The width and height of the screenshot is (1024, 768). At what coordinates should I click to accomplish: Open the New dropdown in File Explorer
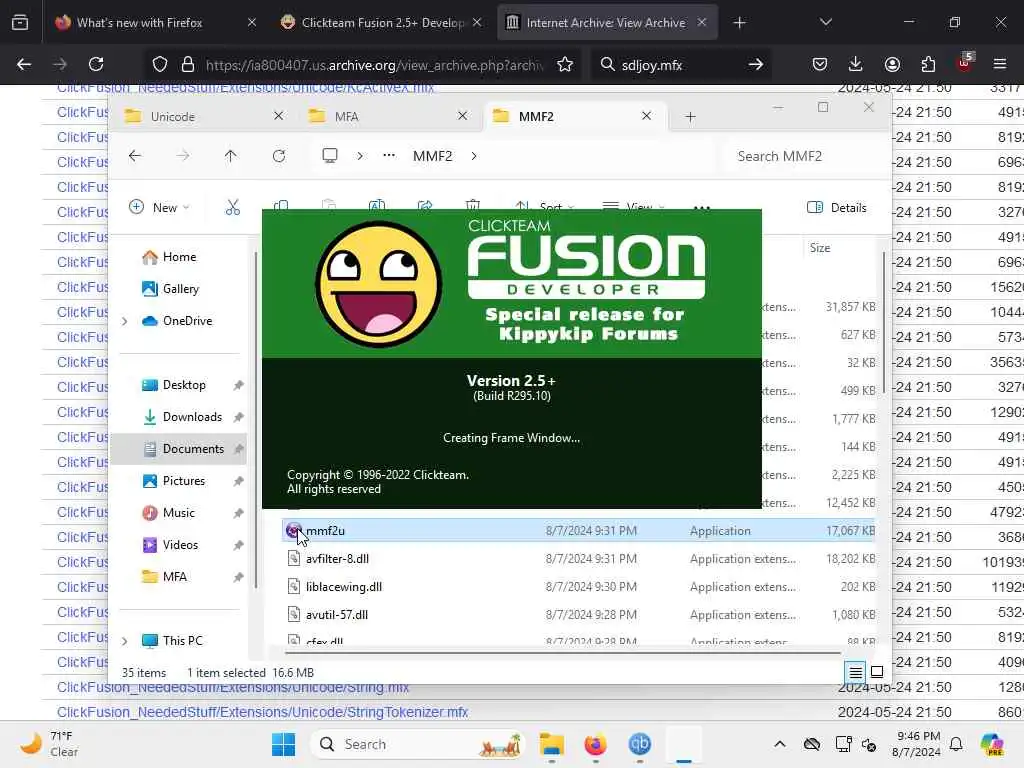[159, 208]
